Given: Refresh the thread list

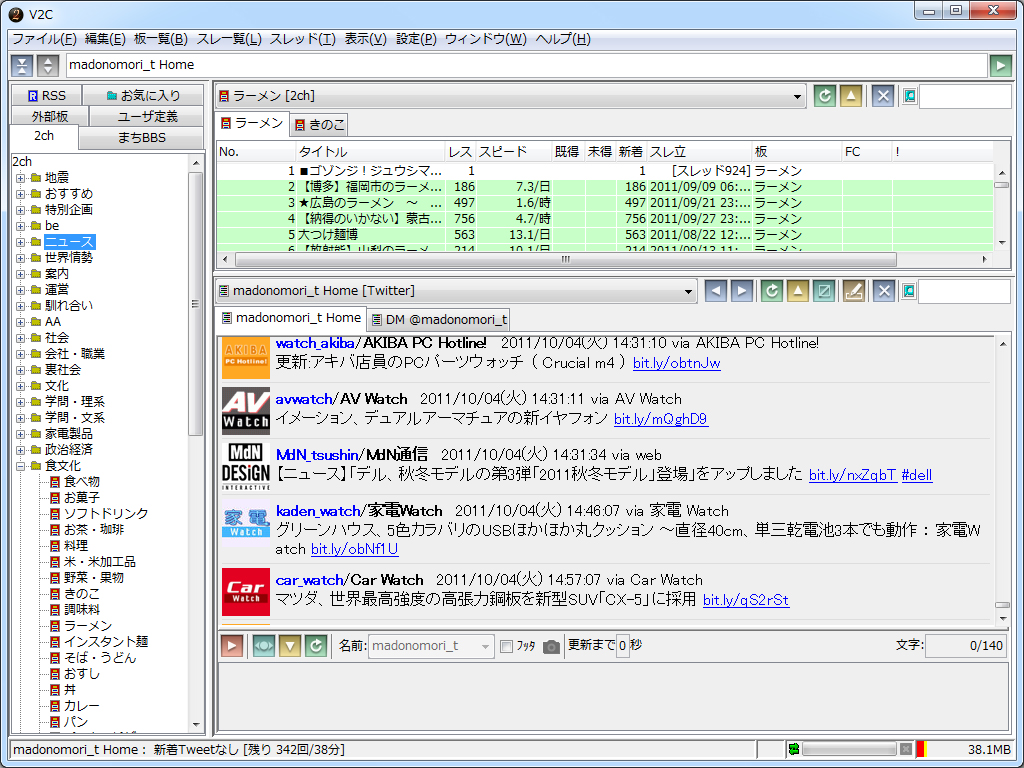Looking at the screenshot, I should pyautogui.click(x=824, y=95).
